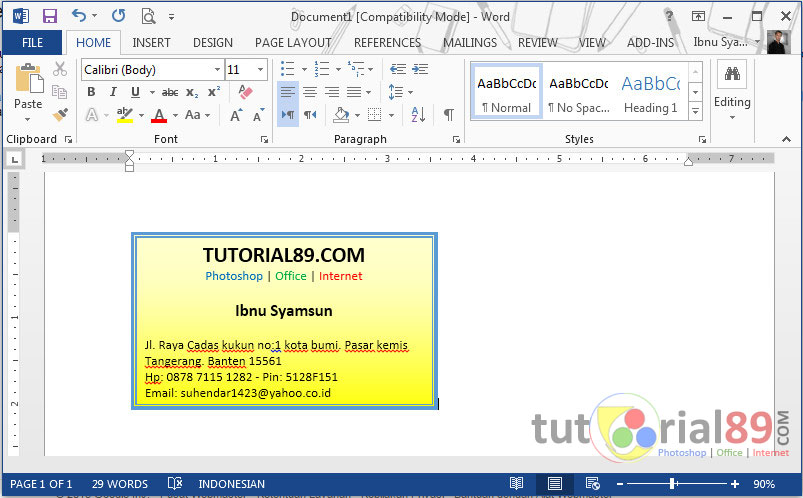Show or hide paragraph marks
The width and height of the screenshot is (803, 498).
coord(449,115)
